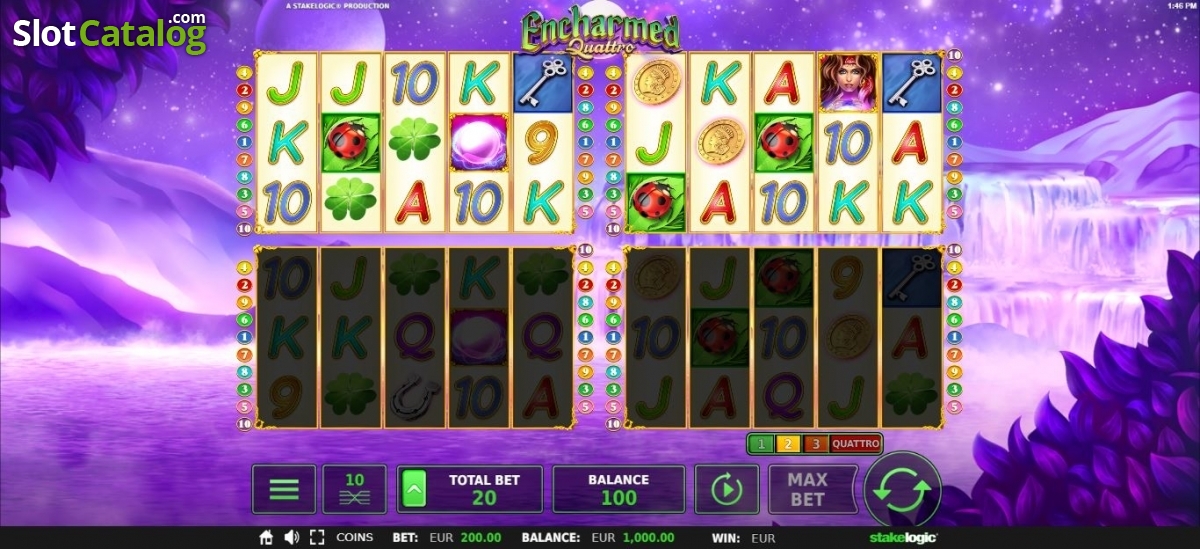This screenshot has height=549, width=1200.
Task: Mute sound with speaker icon
Action: (291, 538)
